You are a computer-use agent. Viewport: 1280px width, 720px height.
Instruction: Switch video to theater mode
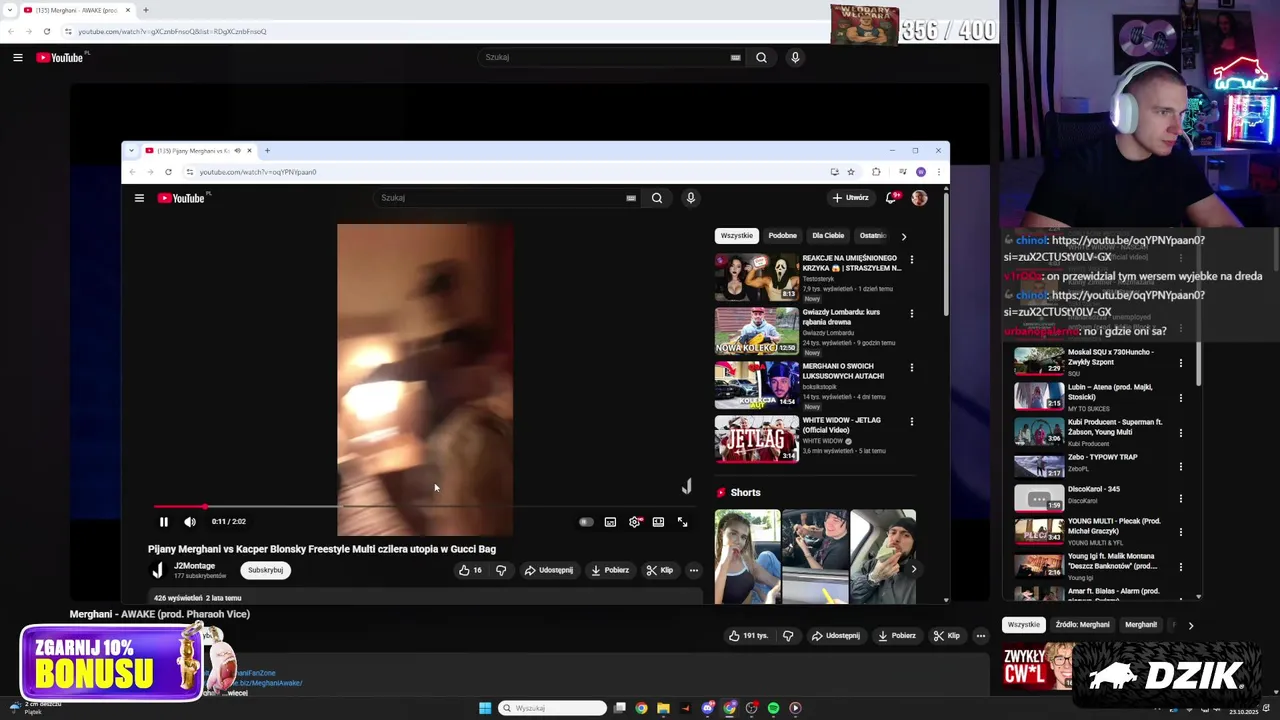point(658,522)
